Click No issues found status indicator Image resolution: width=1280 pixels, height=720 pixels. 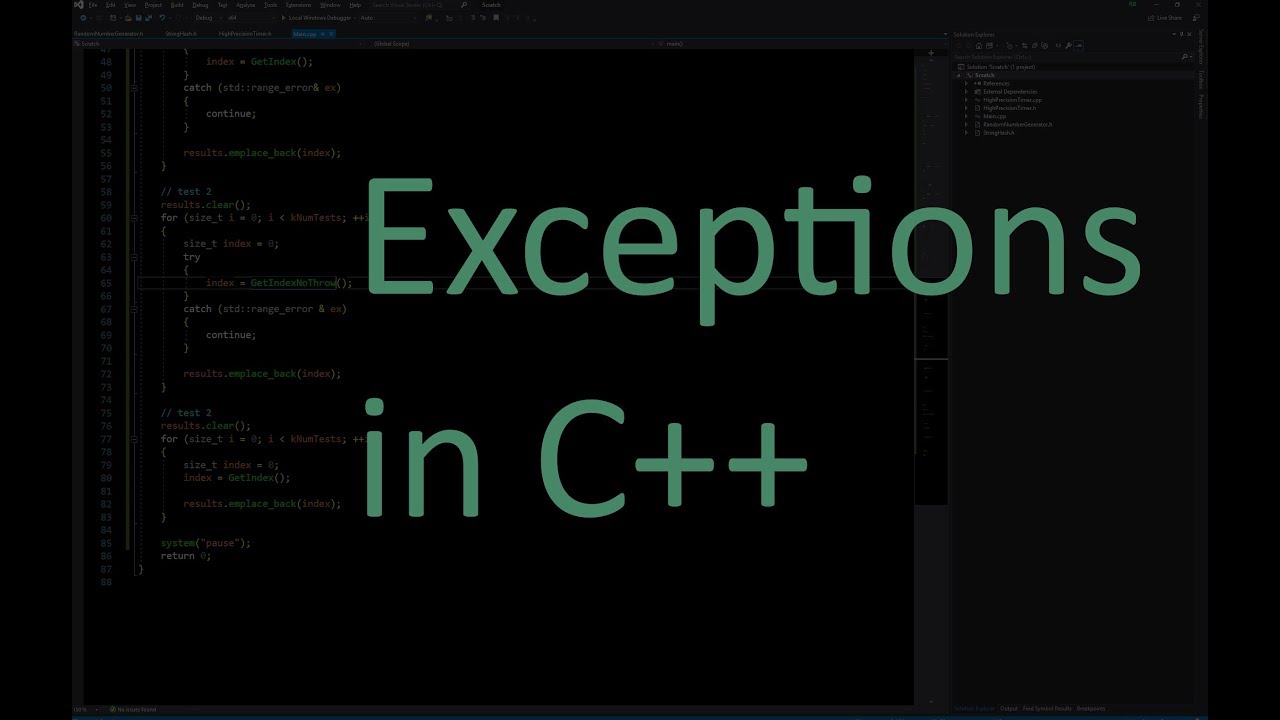[x=133, y=709]
